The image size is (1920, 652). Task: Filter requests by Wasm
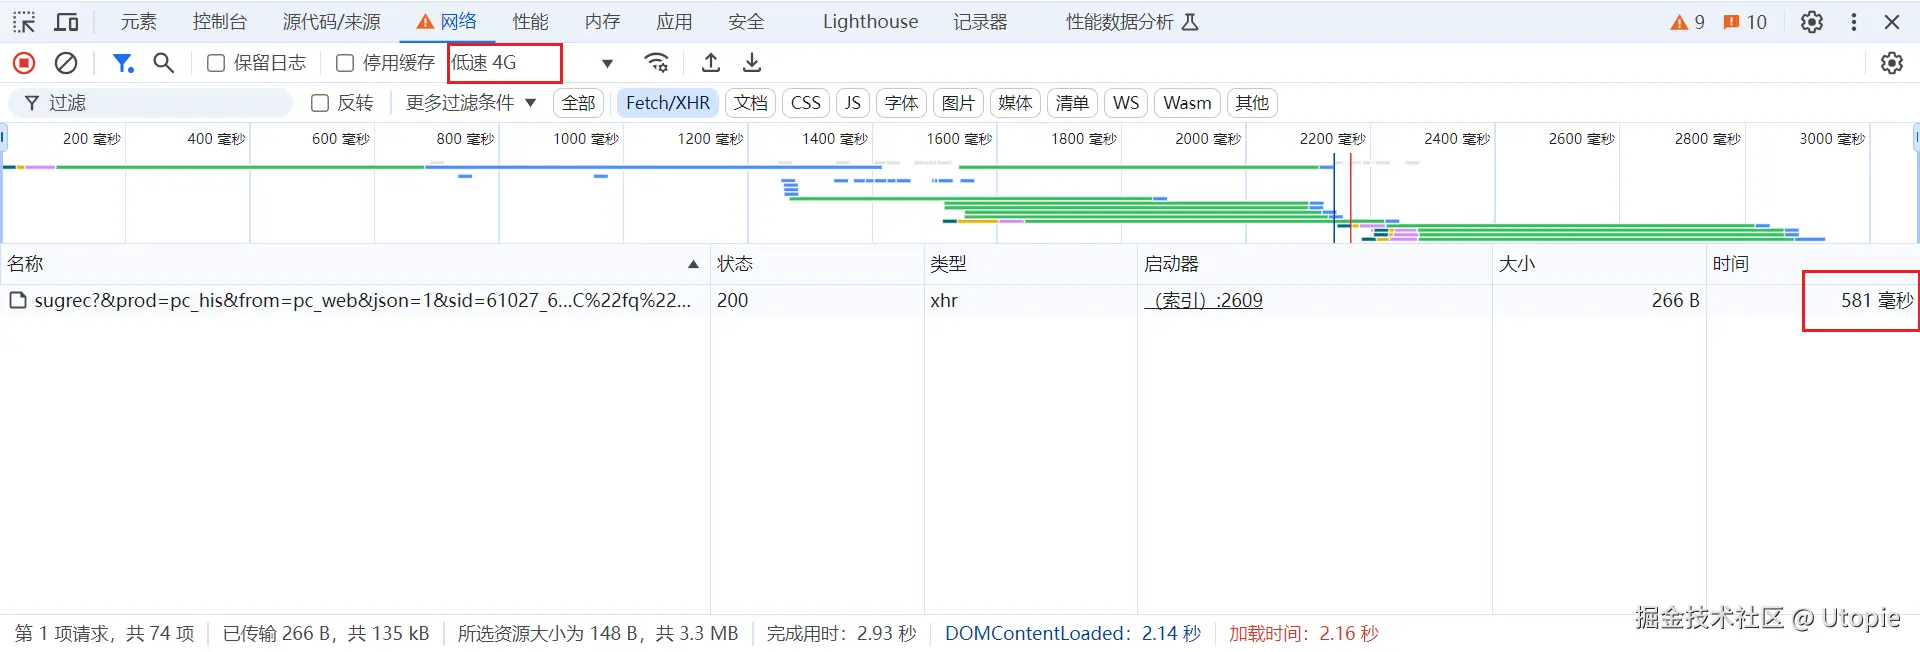(x=1187, y=103)
